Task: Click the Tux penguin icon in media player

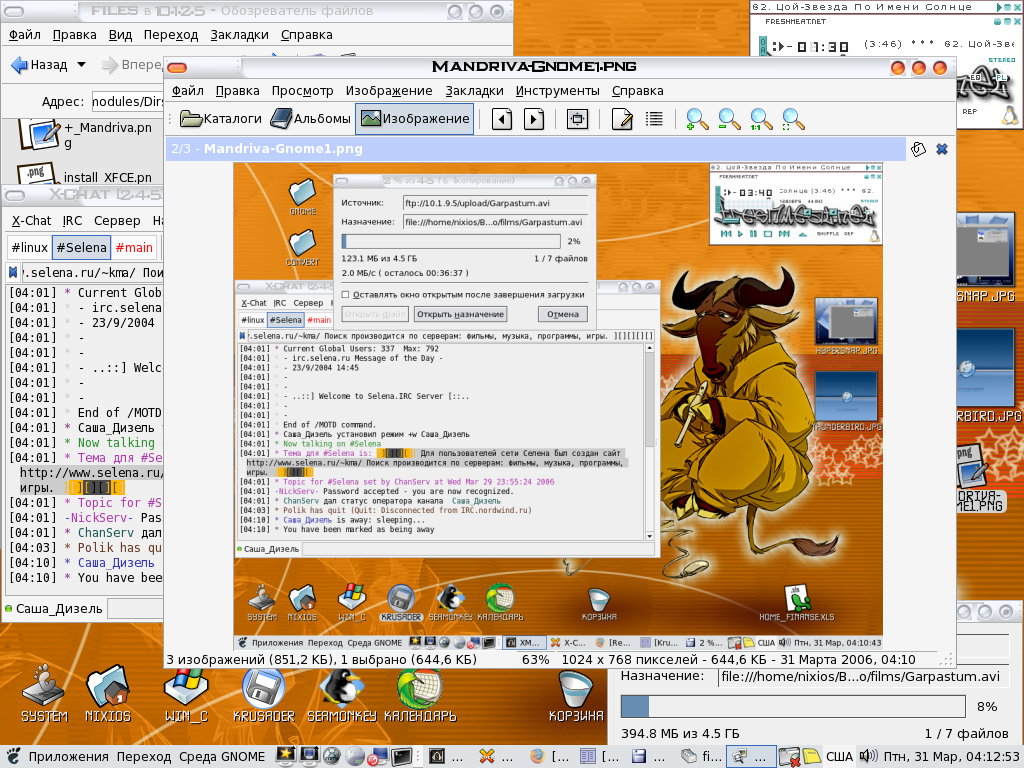Action: point(1010,115)
